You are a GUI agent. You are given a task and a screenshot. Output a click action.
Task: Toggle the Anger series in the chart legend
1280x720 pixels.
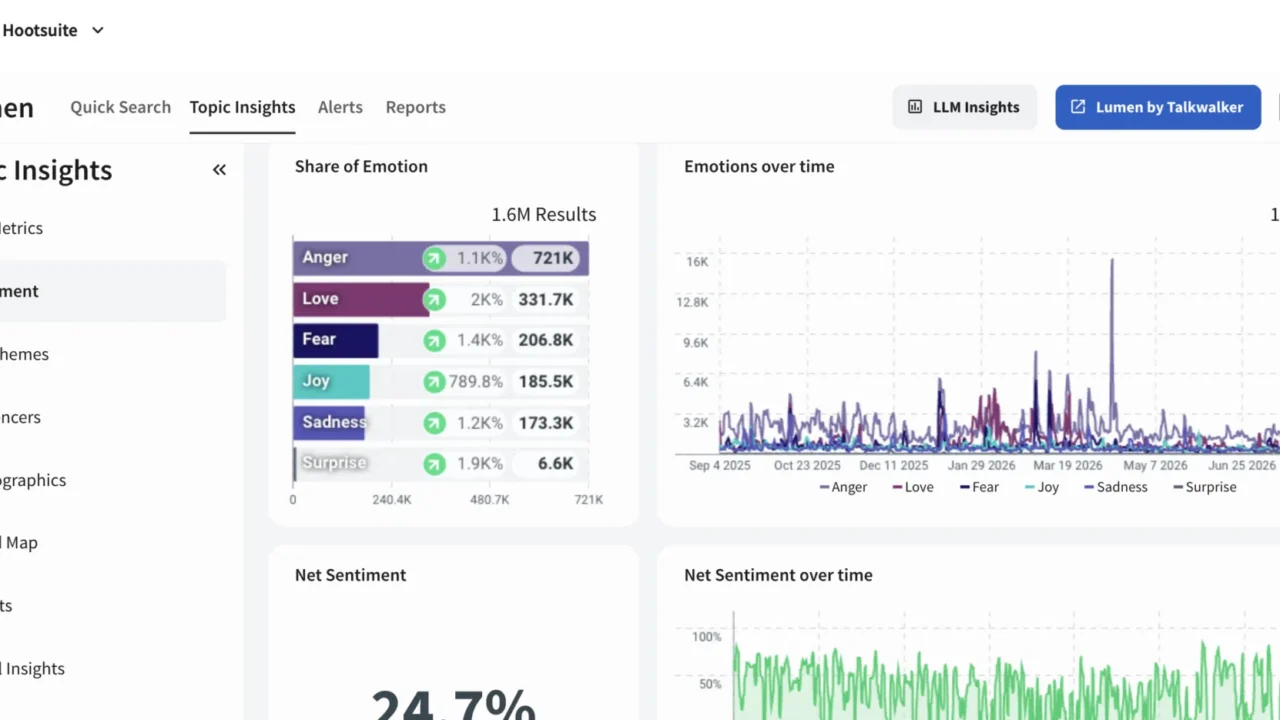click(843, 487)
